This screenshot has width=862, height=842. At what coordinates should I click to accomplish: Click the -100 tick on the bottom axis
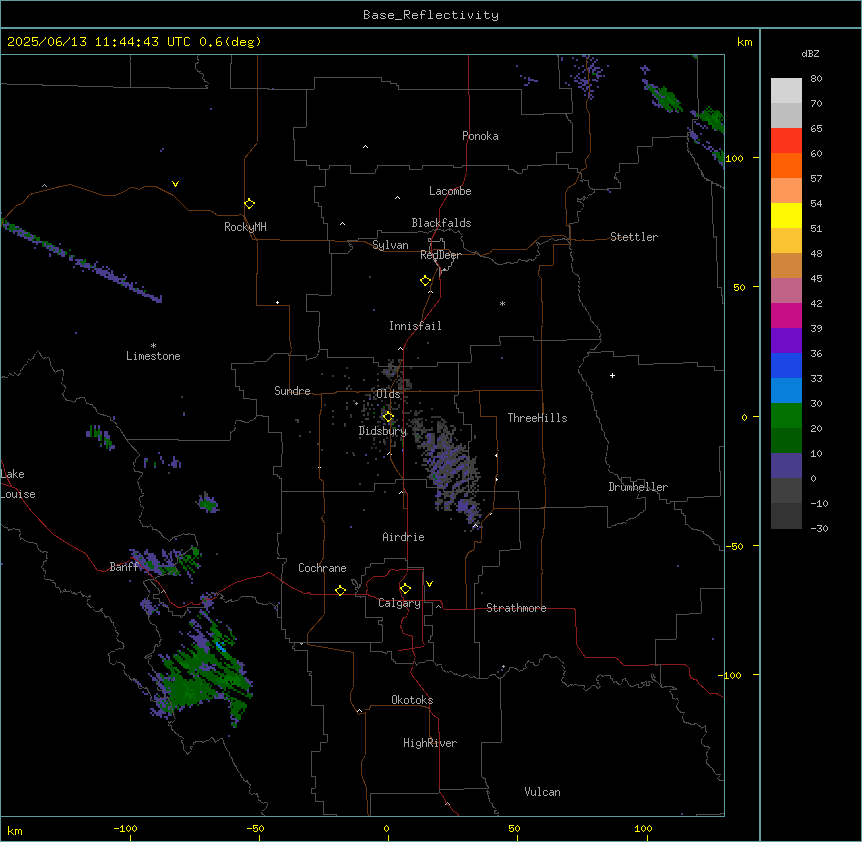tap(125, 828)
